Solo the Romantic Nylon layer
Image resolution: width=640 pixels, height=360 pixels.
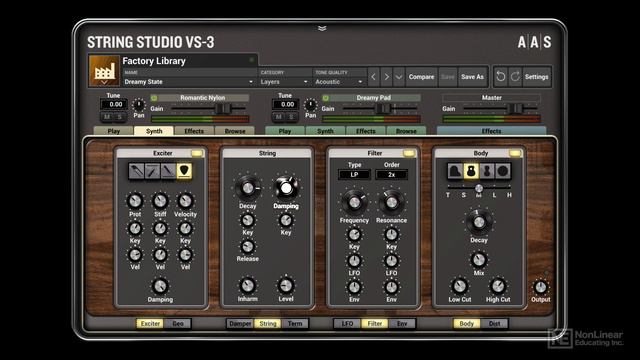click(x=120, y=117)
